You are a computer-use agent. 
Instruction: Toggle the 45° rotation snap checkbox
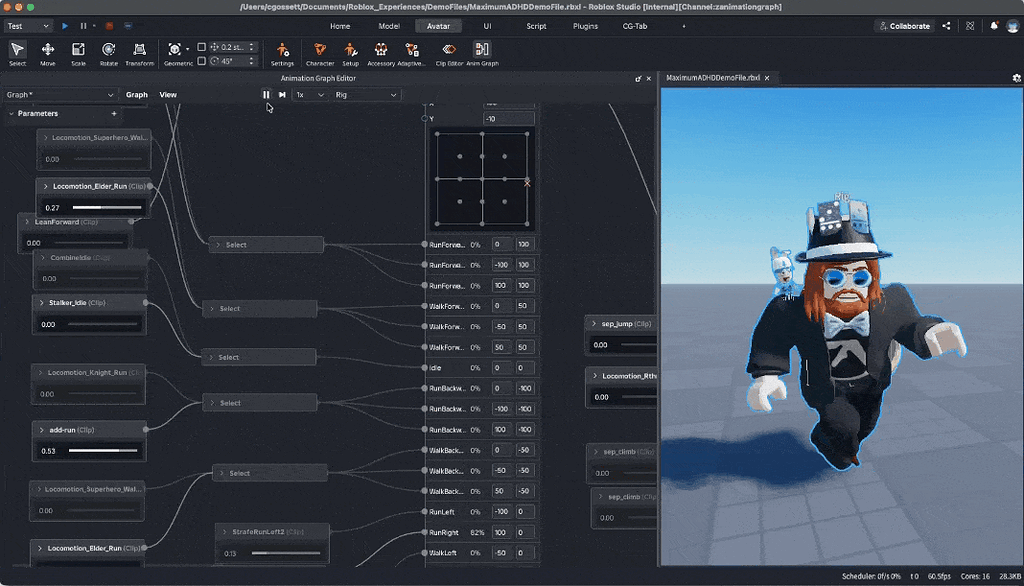(x=202, y=61)
